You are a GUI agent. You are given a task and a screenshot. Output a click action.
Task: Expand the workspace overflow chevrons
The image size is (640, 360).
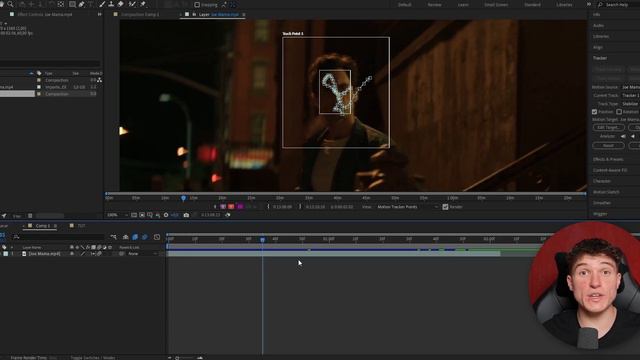[x=589, y=4]
